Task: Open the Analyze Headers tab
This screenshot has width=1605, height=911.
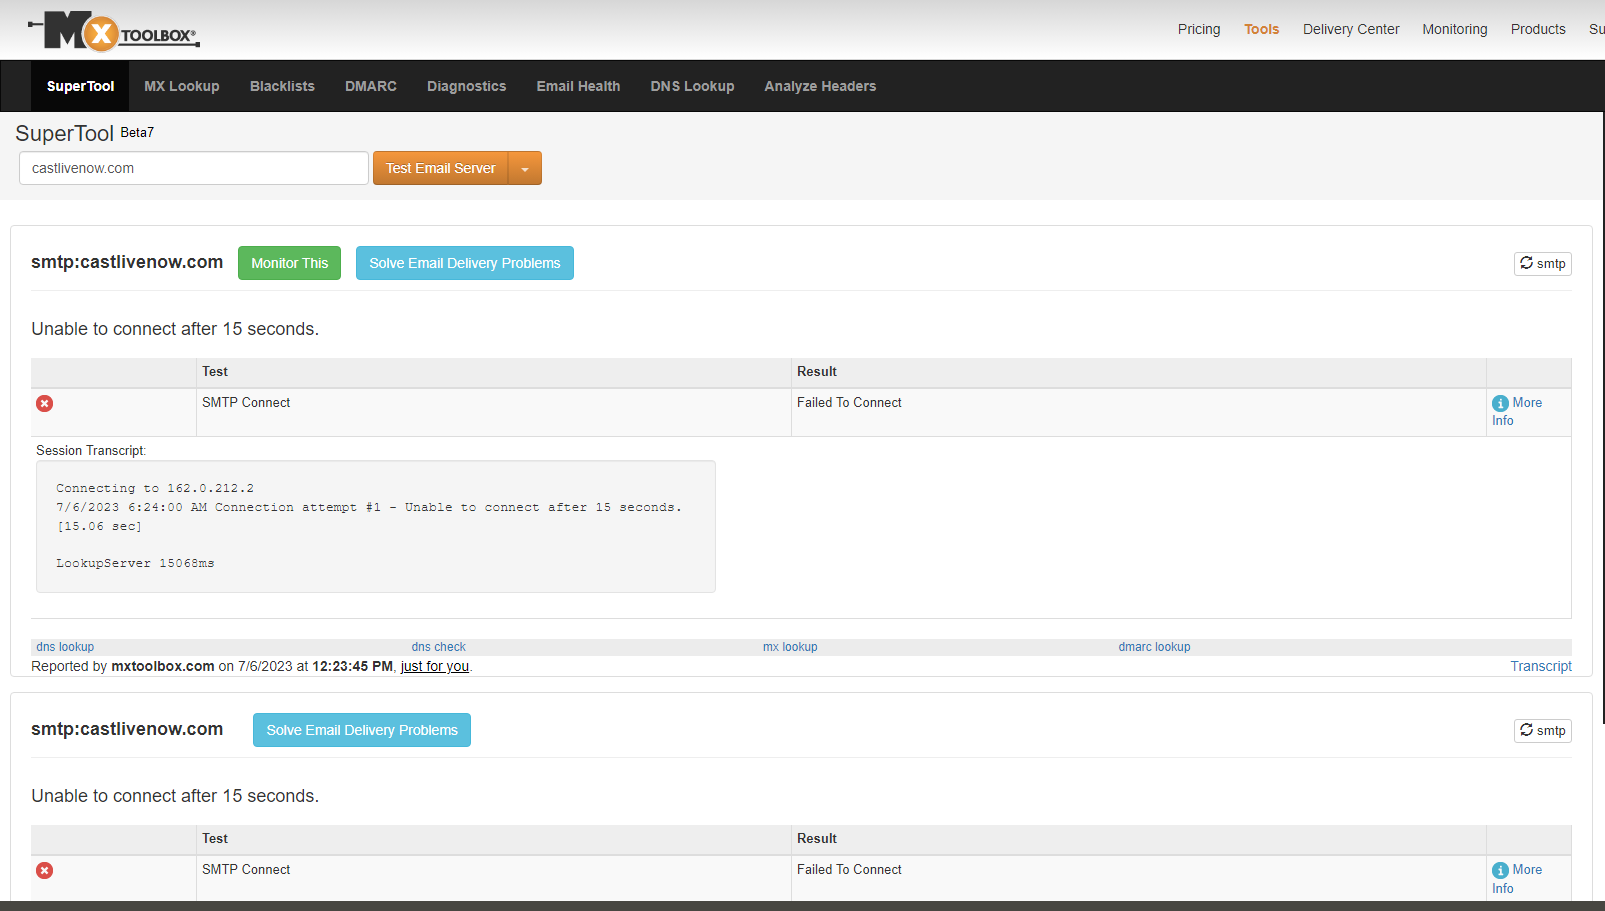Action: (820, 86)
